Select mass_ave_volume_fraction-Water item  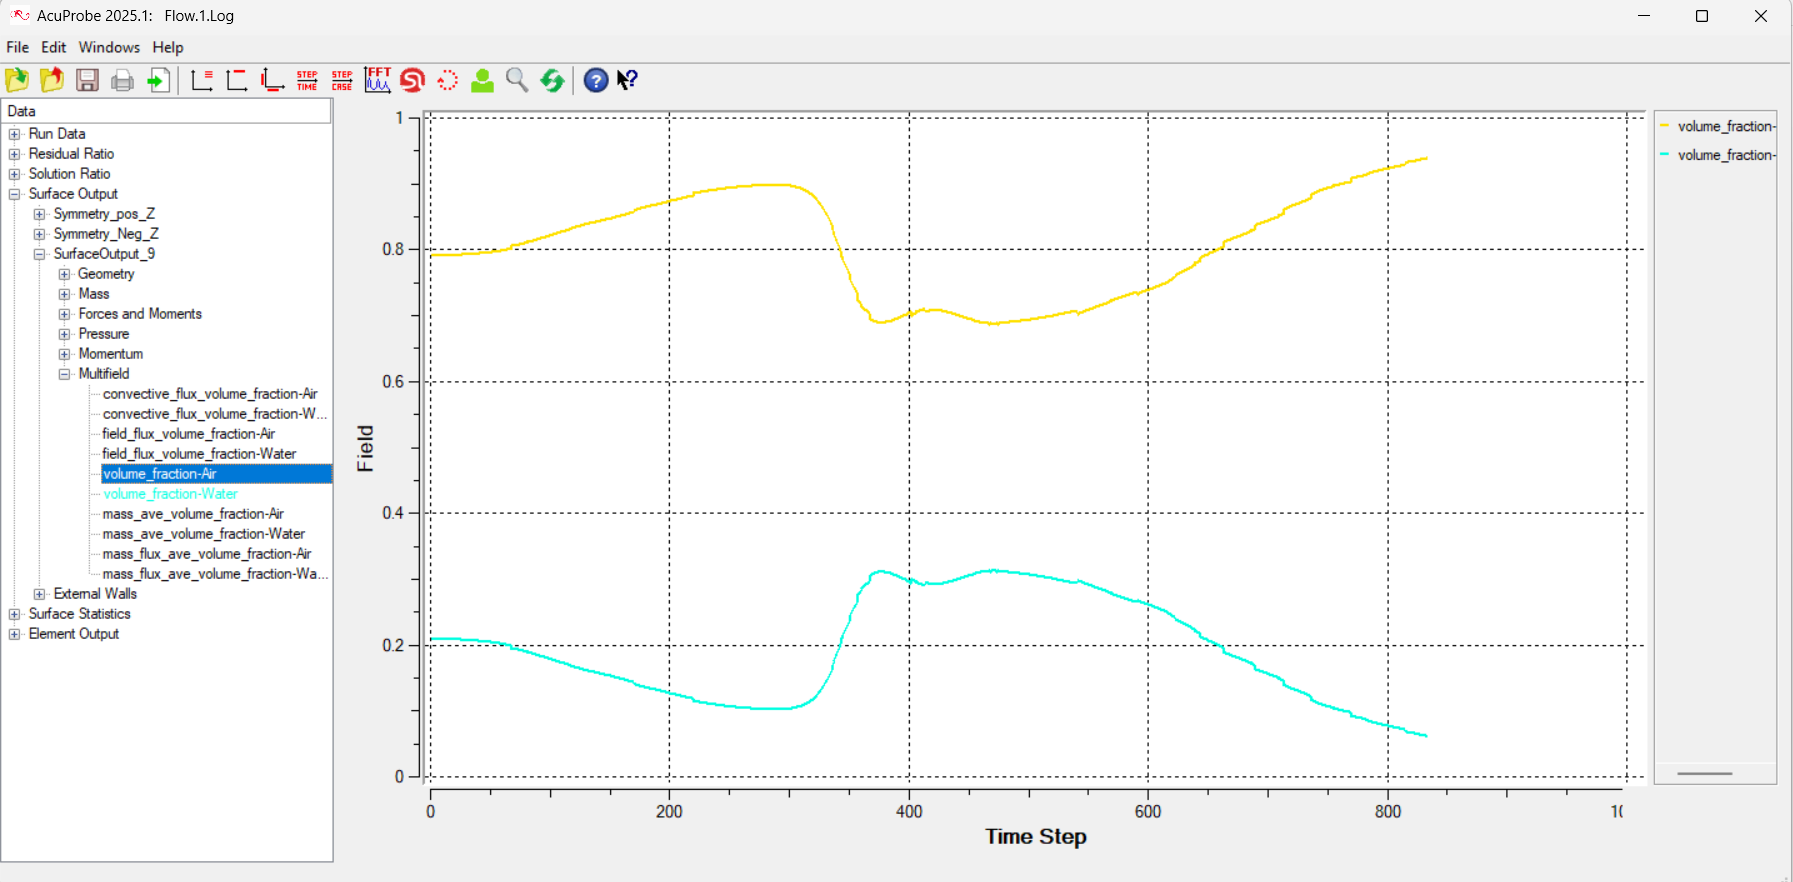203,534
